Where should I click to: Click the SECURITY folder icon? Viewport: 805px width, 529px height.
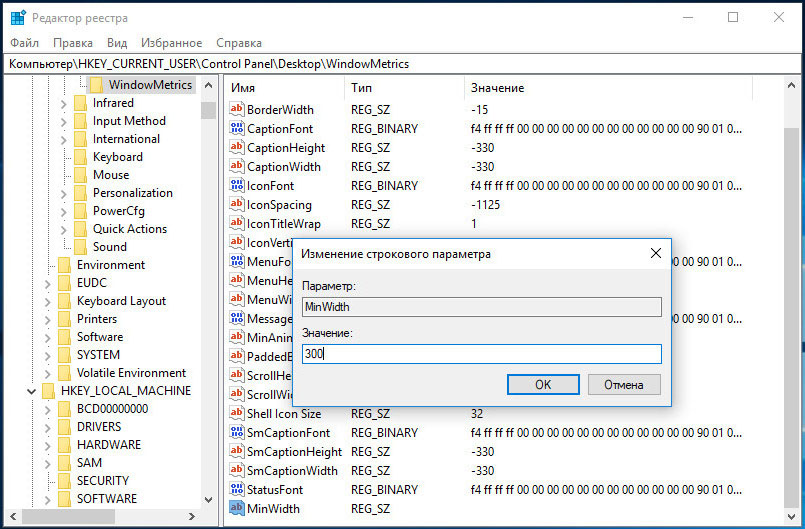pyautogui.click(x=64, y=480)
